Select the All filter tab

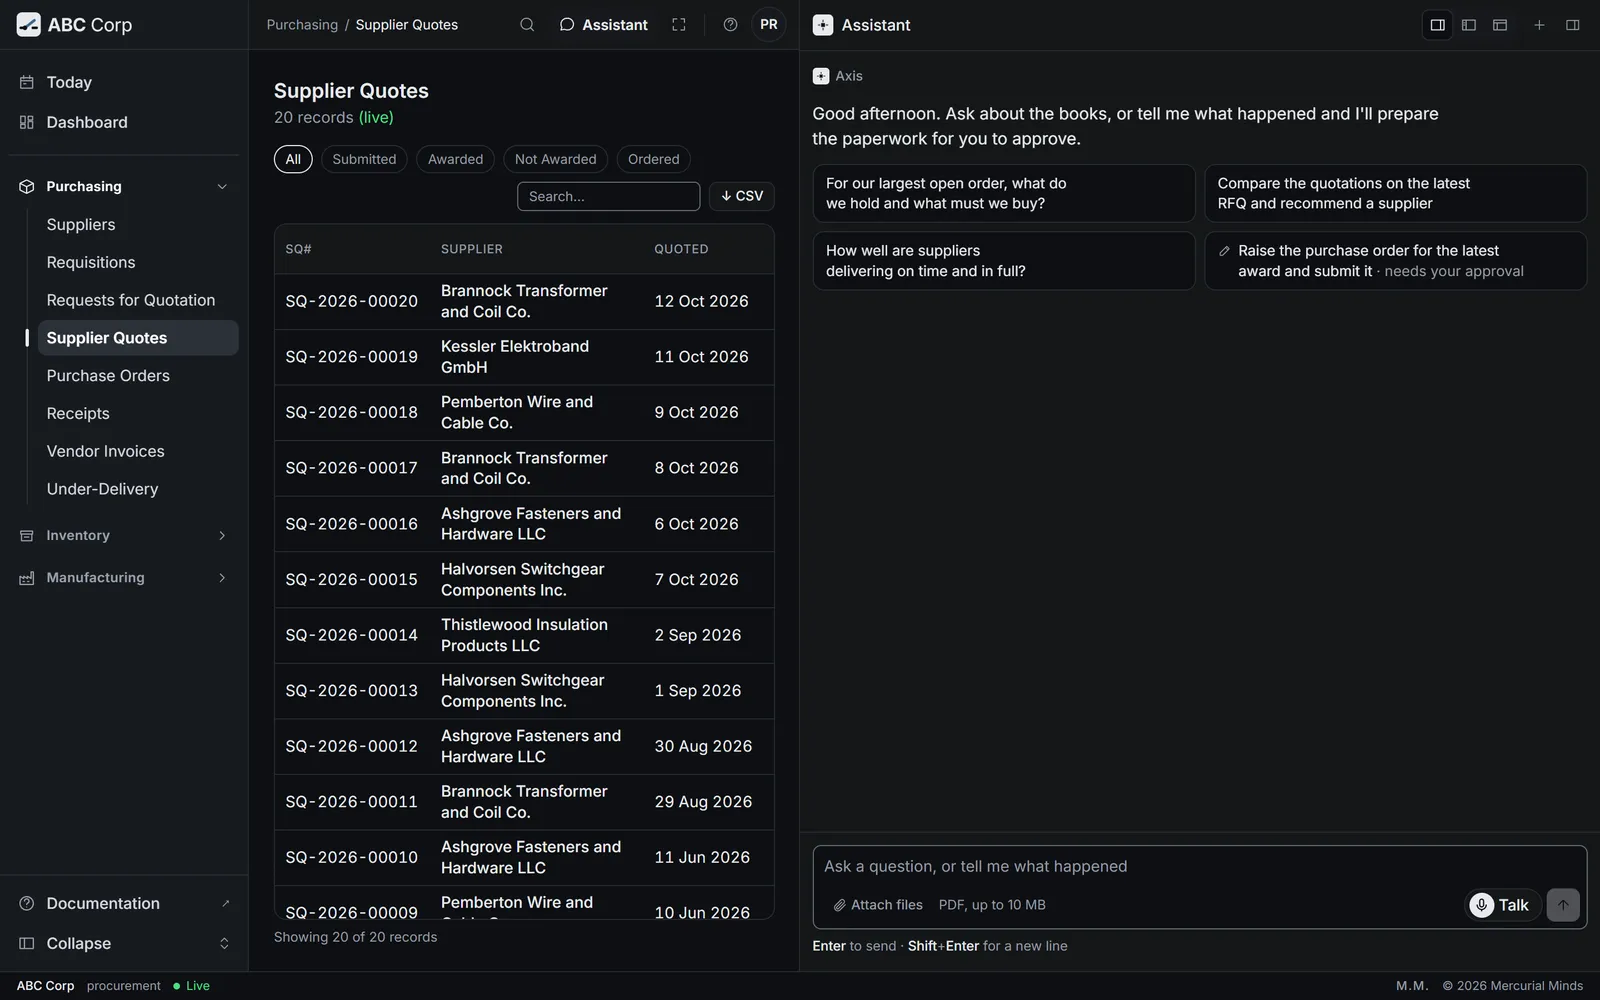[293, 159]
